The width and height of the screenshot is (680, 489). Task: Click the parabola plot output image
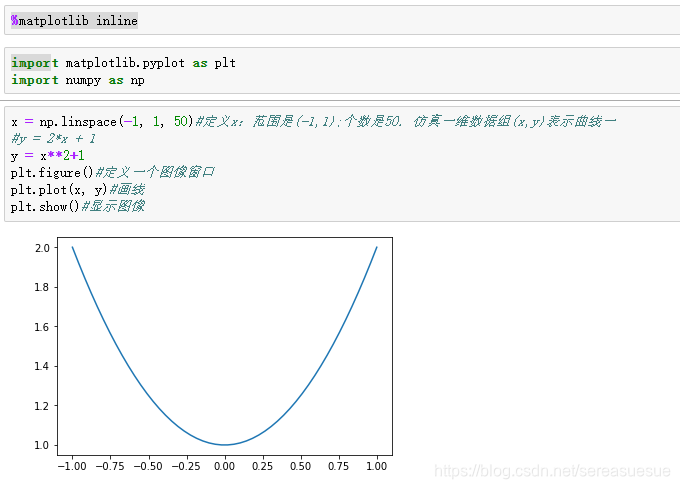coord(212,355)
